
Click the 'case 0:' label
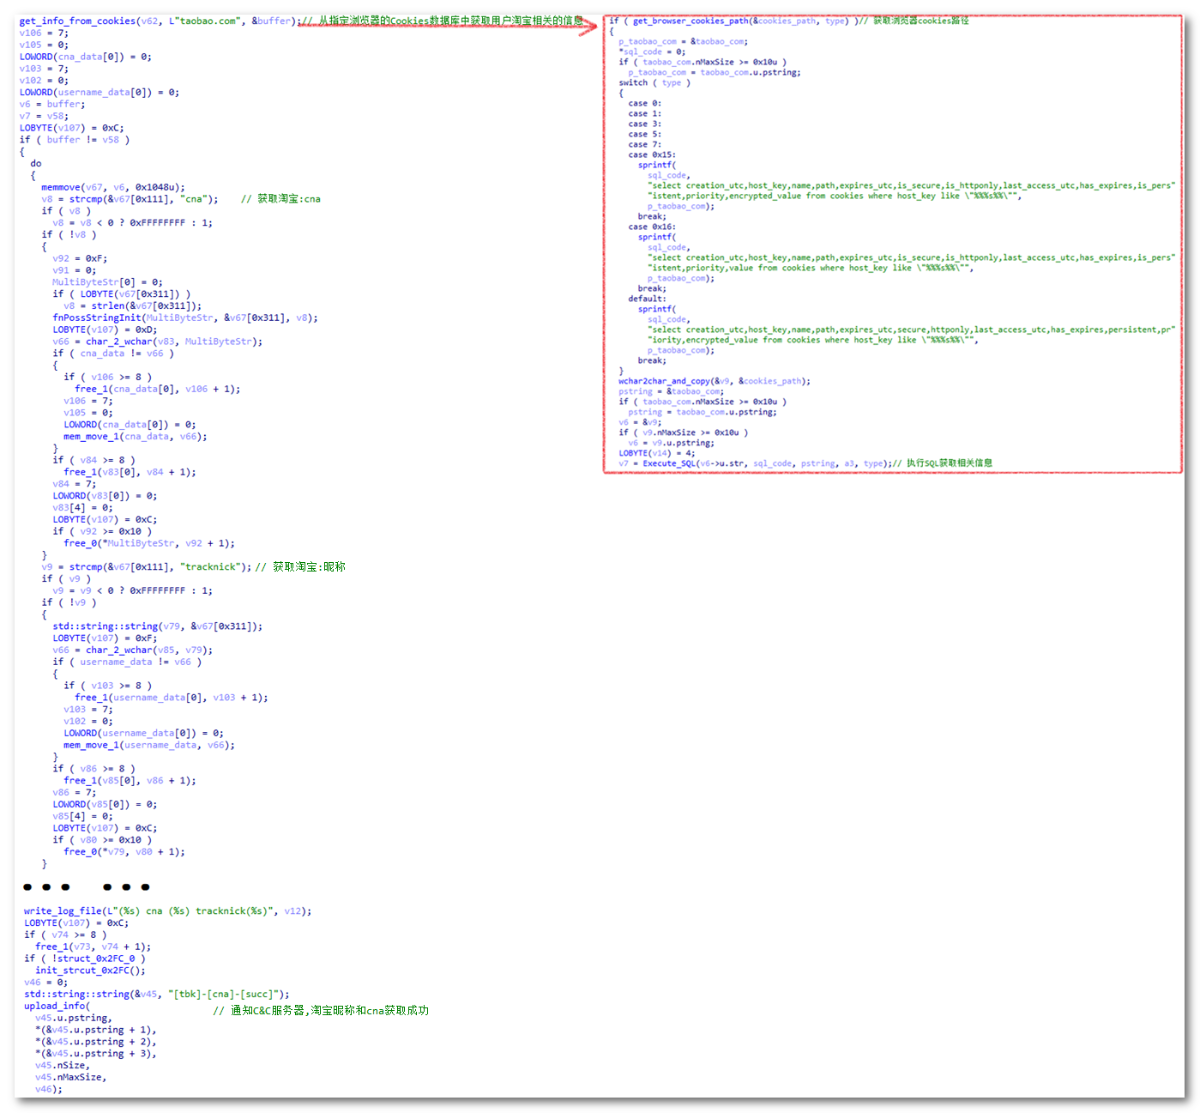tap(645, 103)
